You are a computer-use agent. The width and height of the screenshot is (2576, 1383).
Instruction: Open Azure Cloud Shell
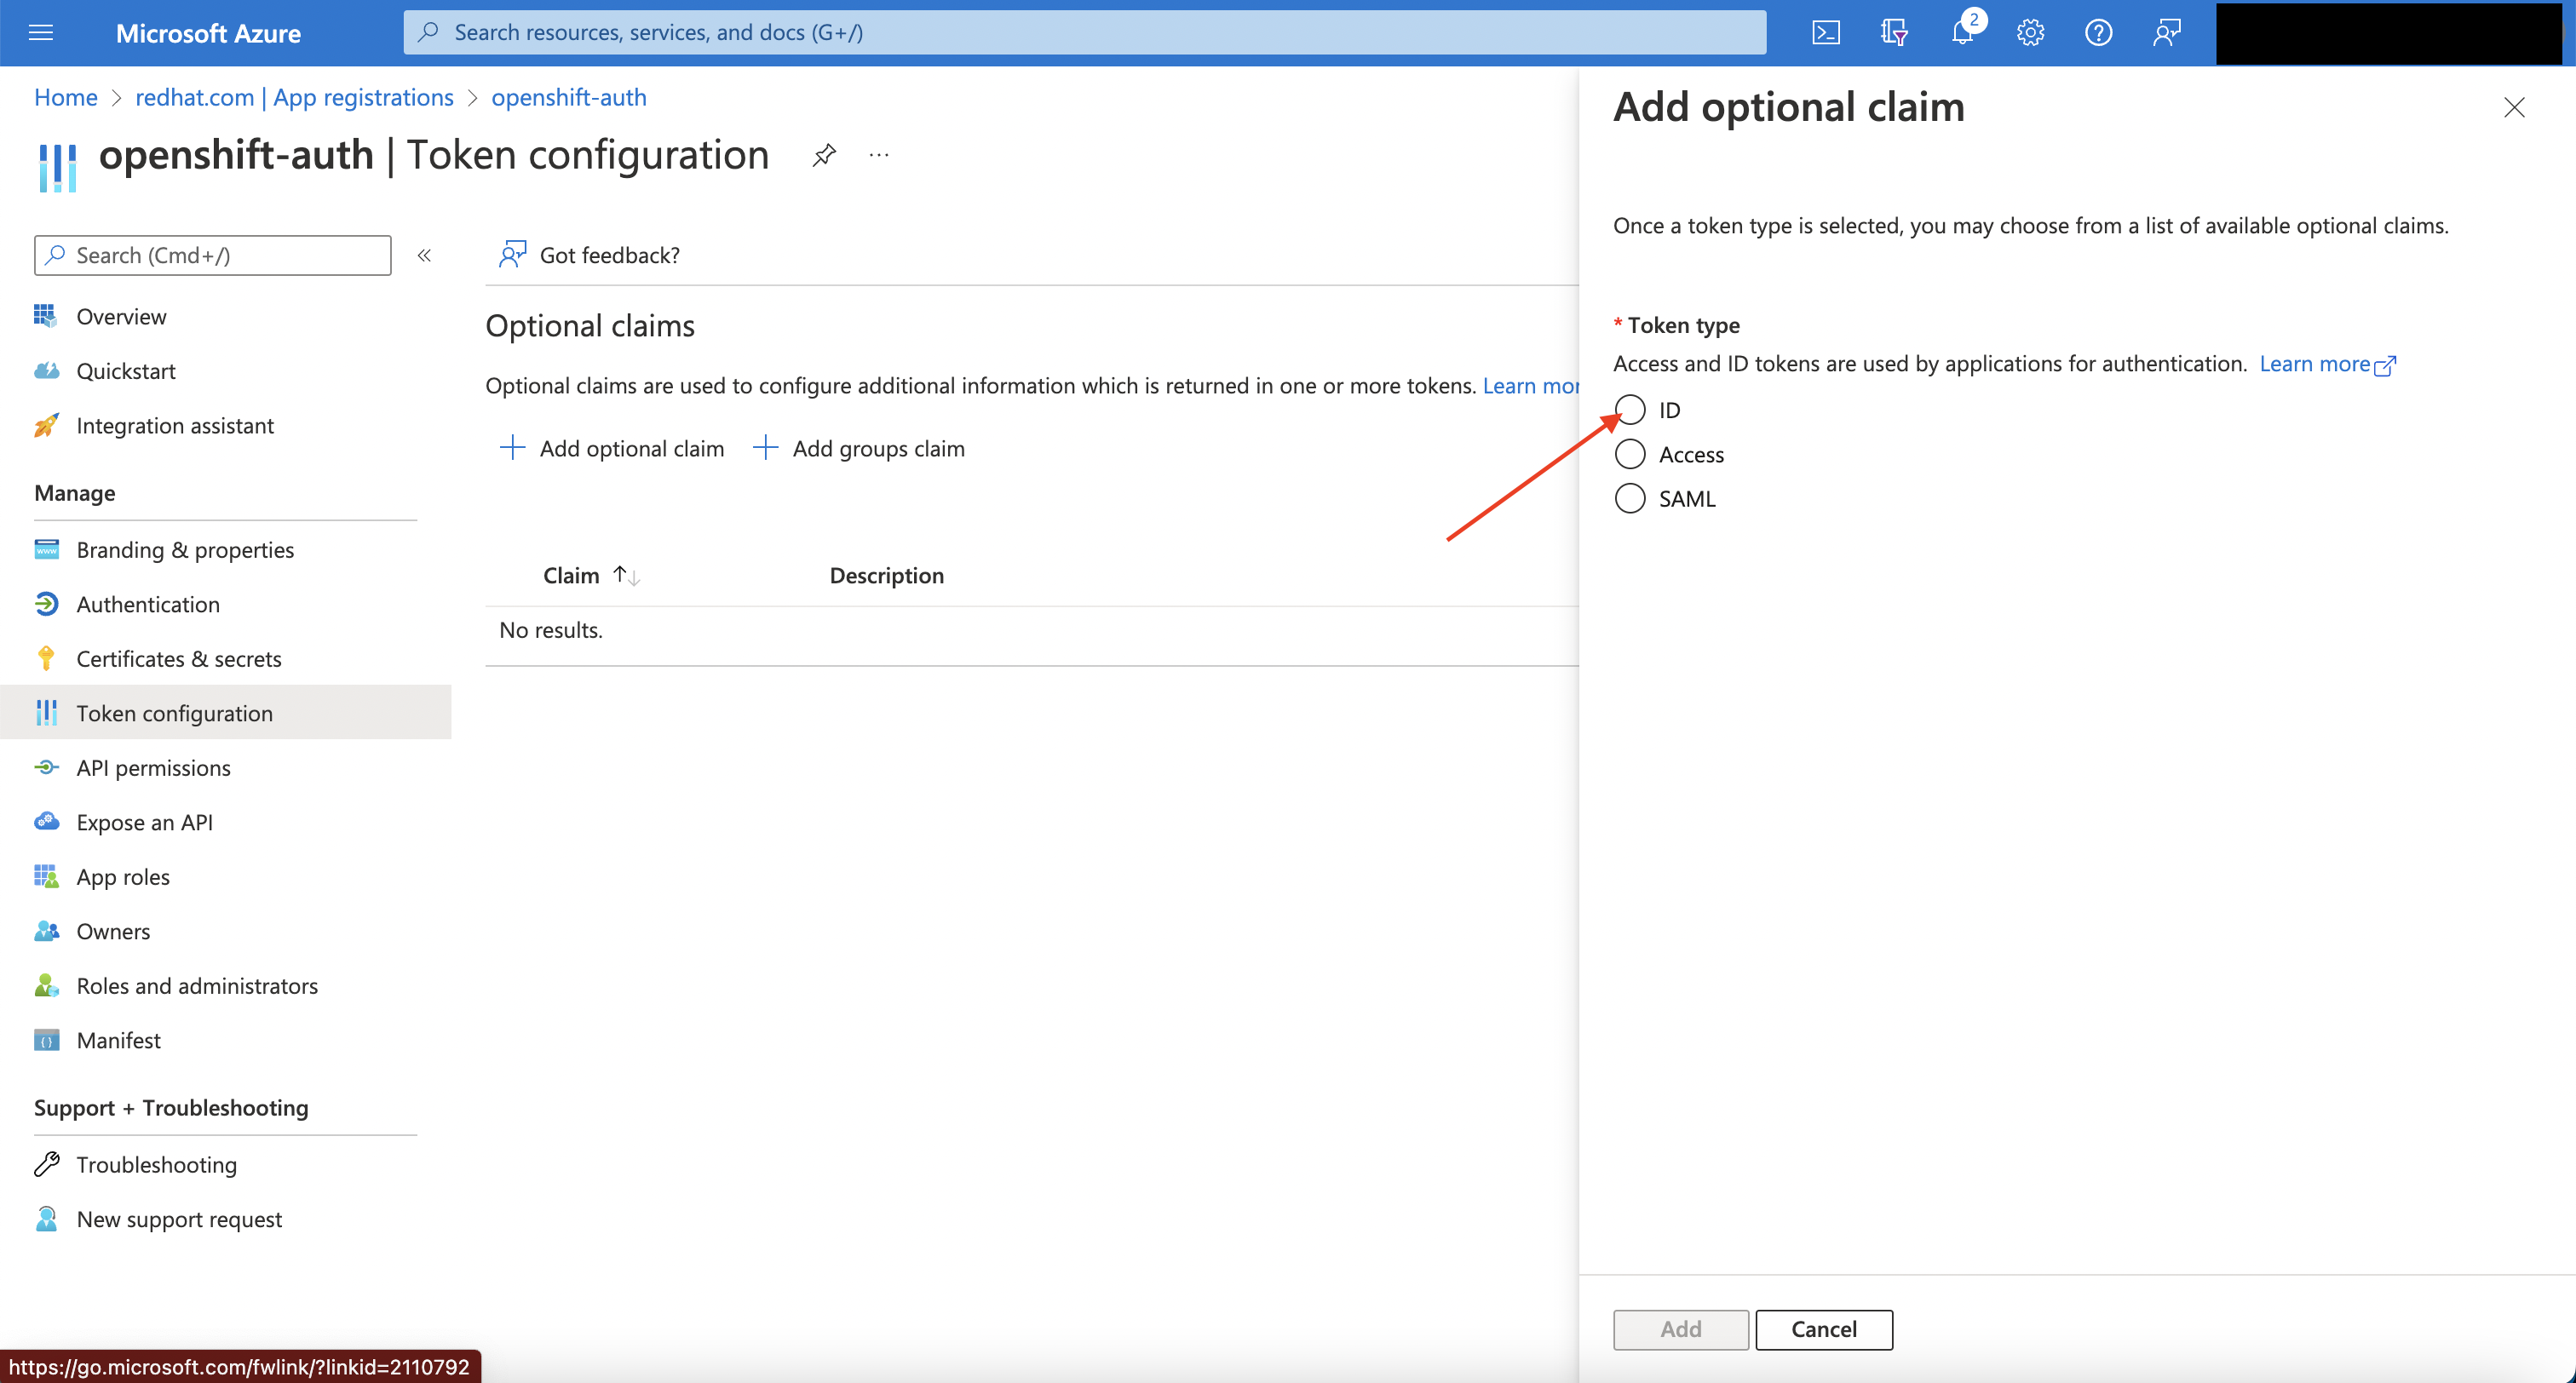click(x=1825, y=32)
